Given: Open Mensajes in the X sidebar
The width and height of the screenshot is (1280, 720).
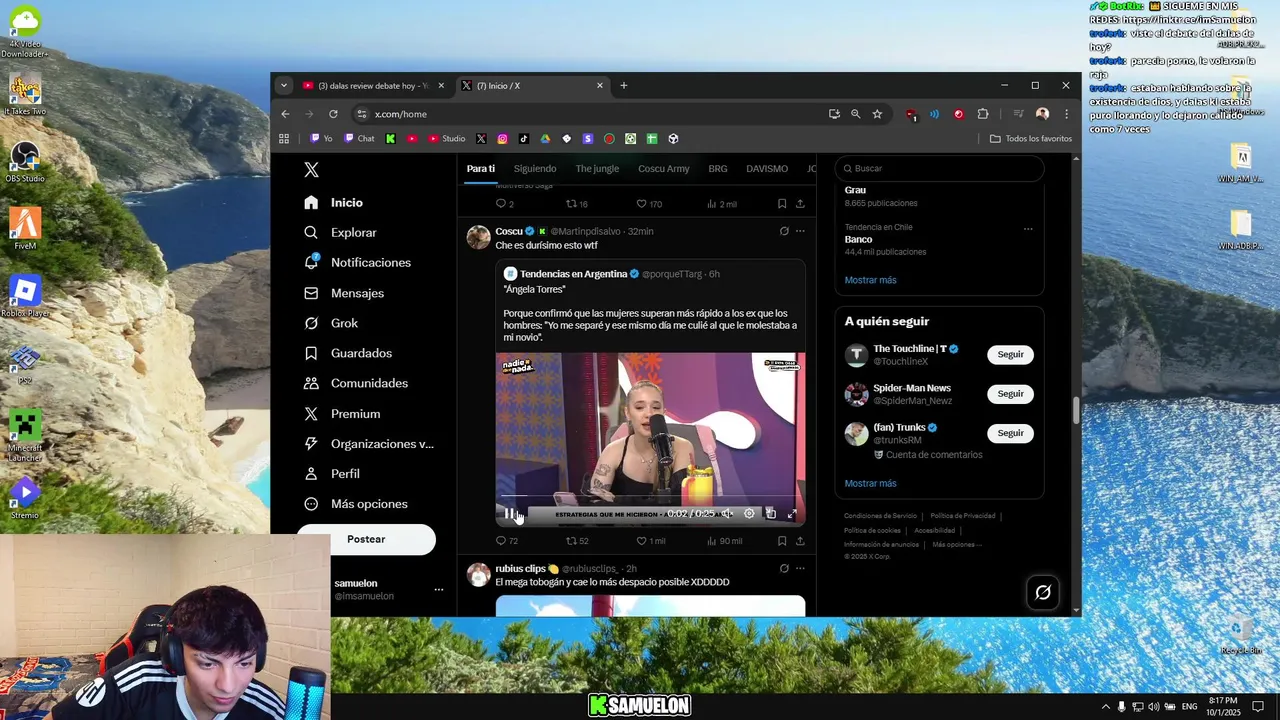Looking at the screenshot, I should pos(344,293).
